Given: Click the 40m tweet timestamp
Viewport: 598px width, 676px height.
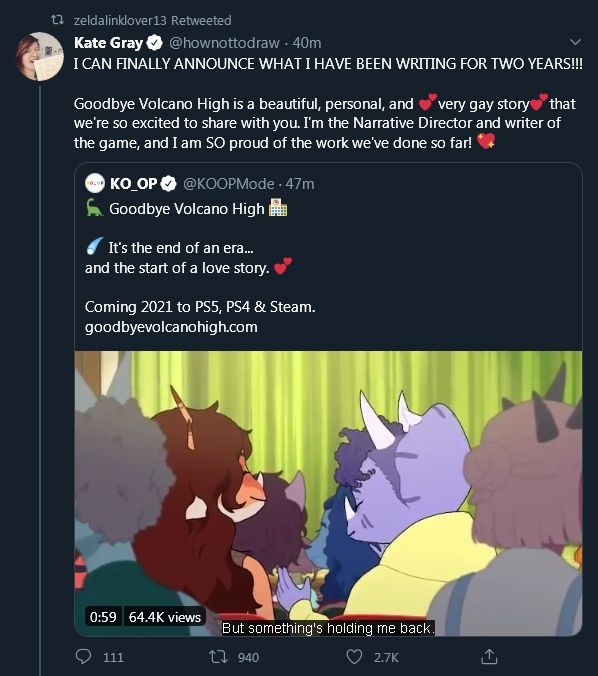Looking at the screenshot, I should [307, 43].
